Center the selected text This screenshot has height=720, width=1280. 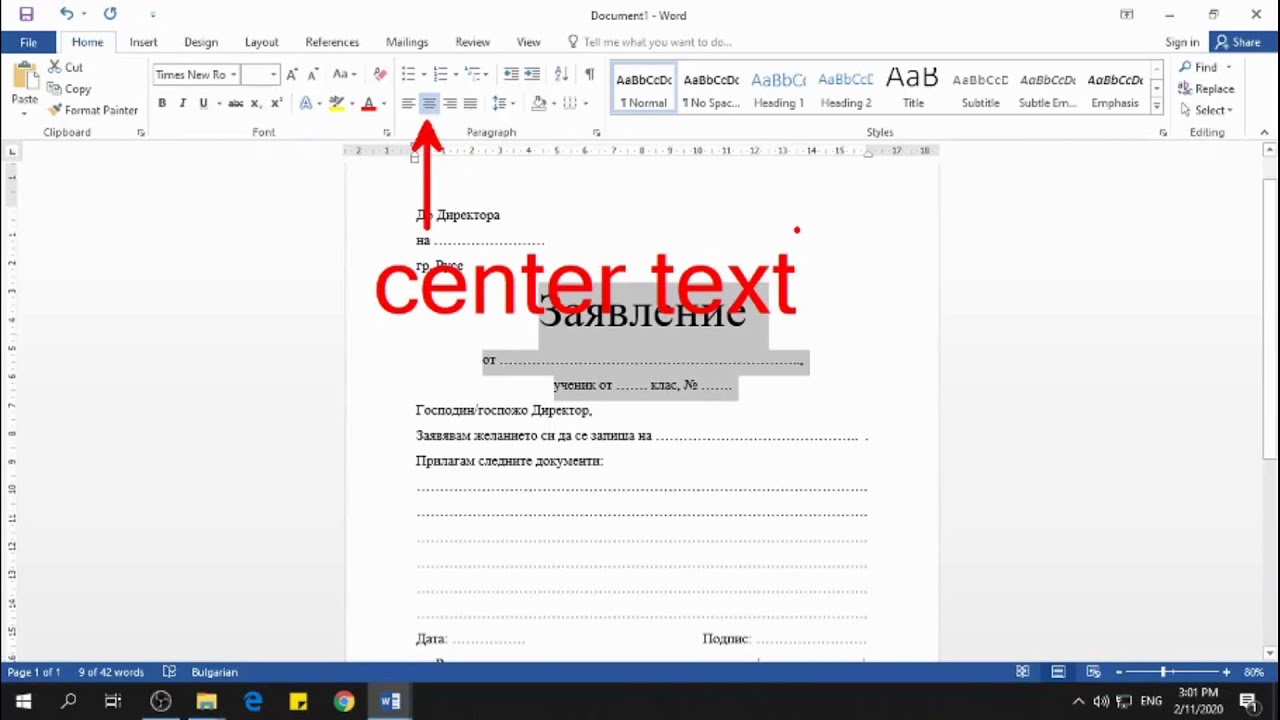click(x=429, y=103)
